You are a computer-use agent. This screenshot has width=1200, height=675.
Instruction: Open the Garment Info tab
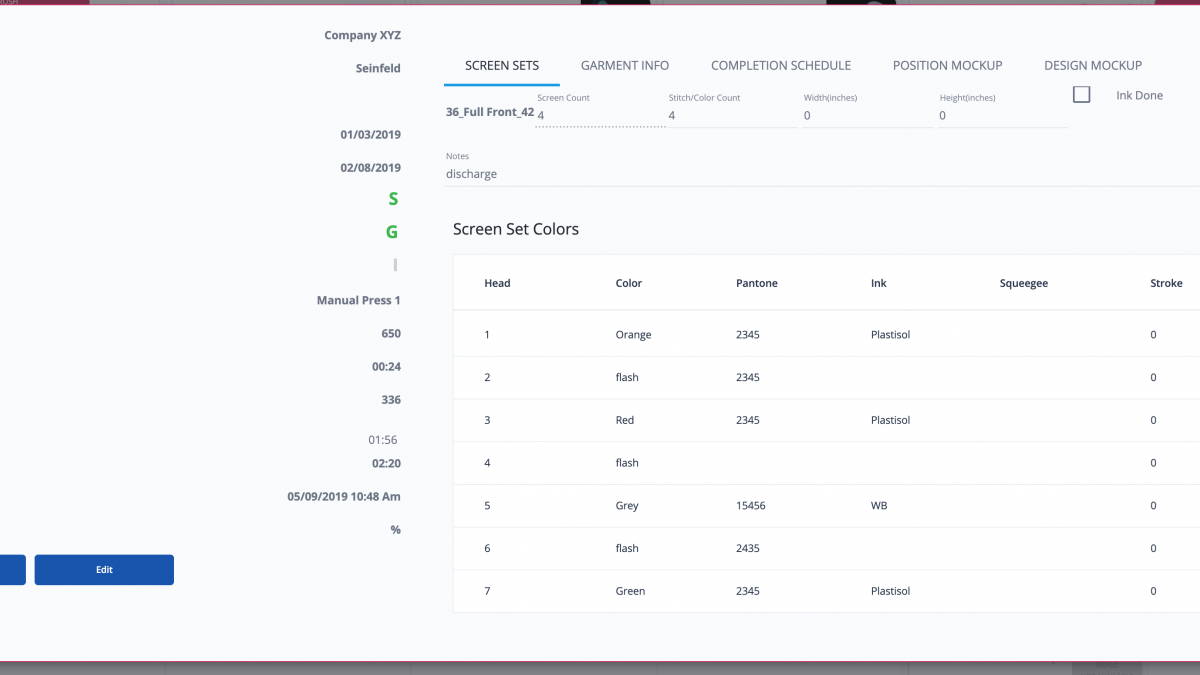tap(625, 66)
